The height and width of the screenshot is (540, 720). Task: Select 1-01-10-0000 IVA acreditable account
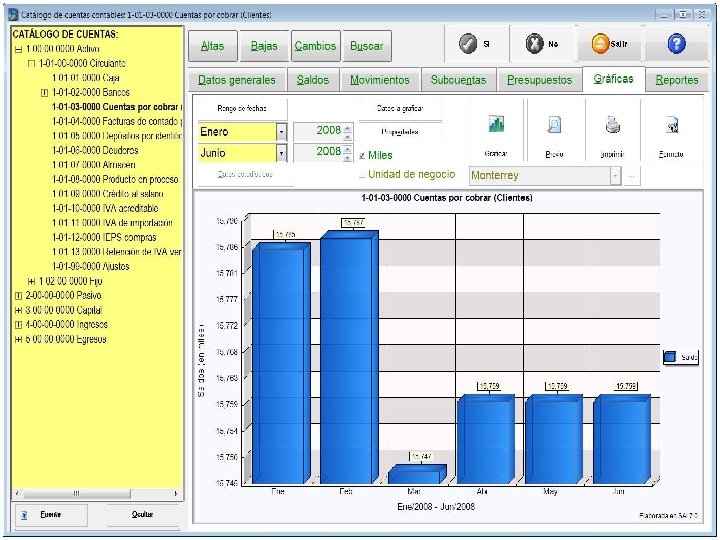click(x=105, y=208)
